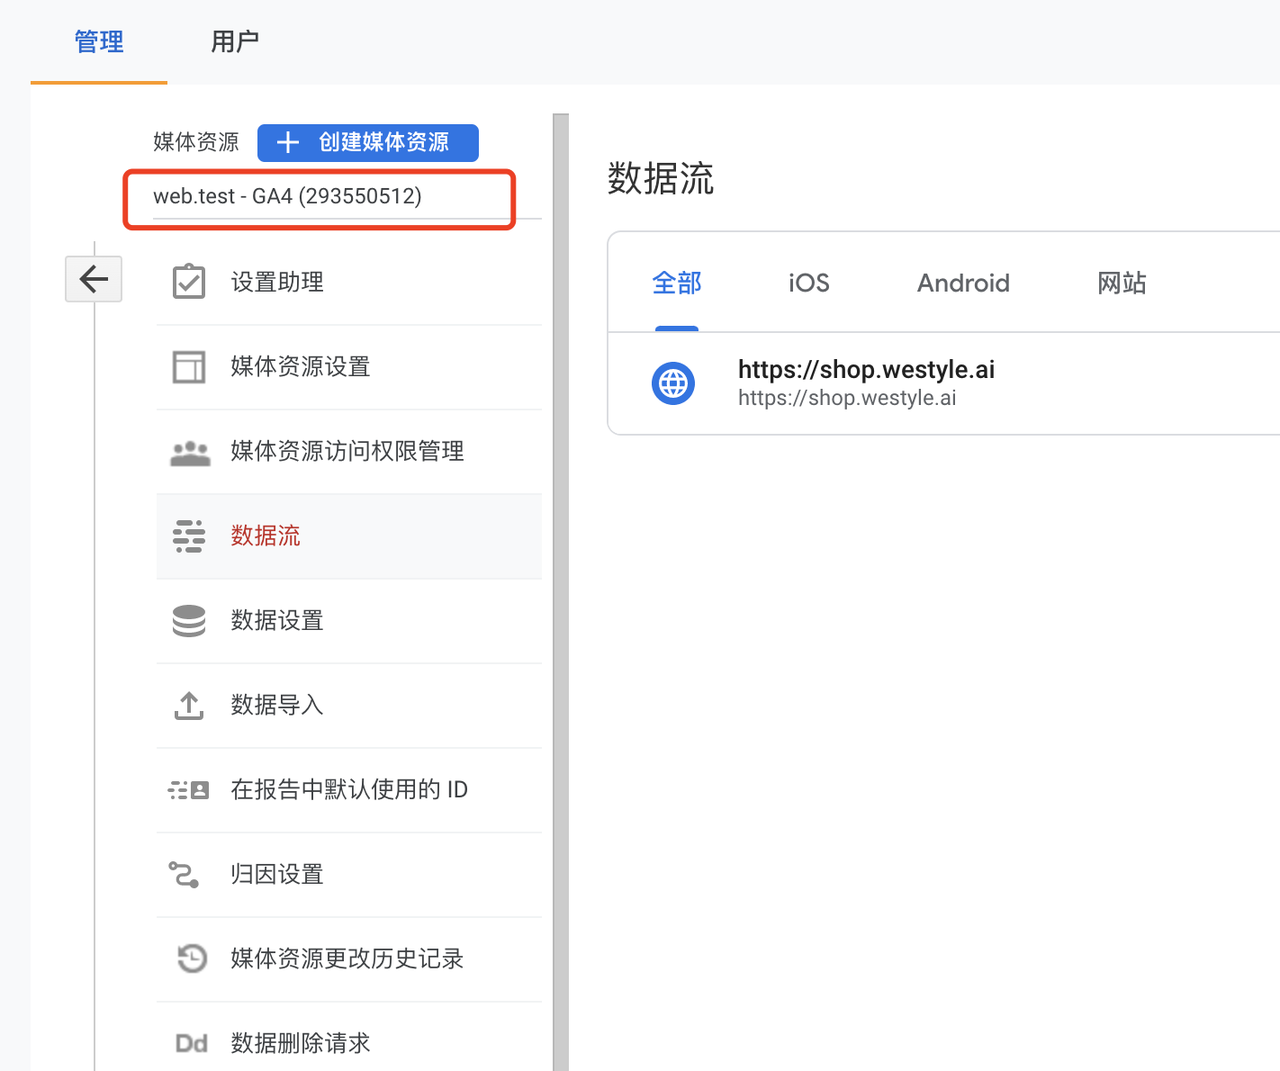Click the data import upload icon
The height and width of the screenshot is (1071, 1280).
click(189, 706)
